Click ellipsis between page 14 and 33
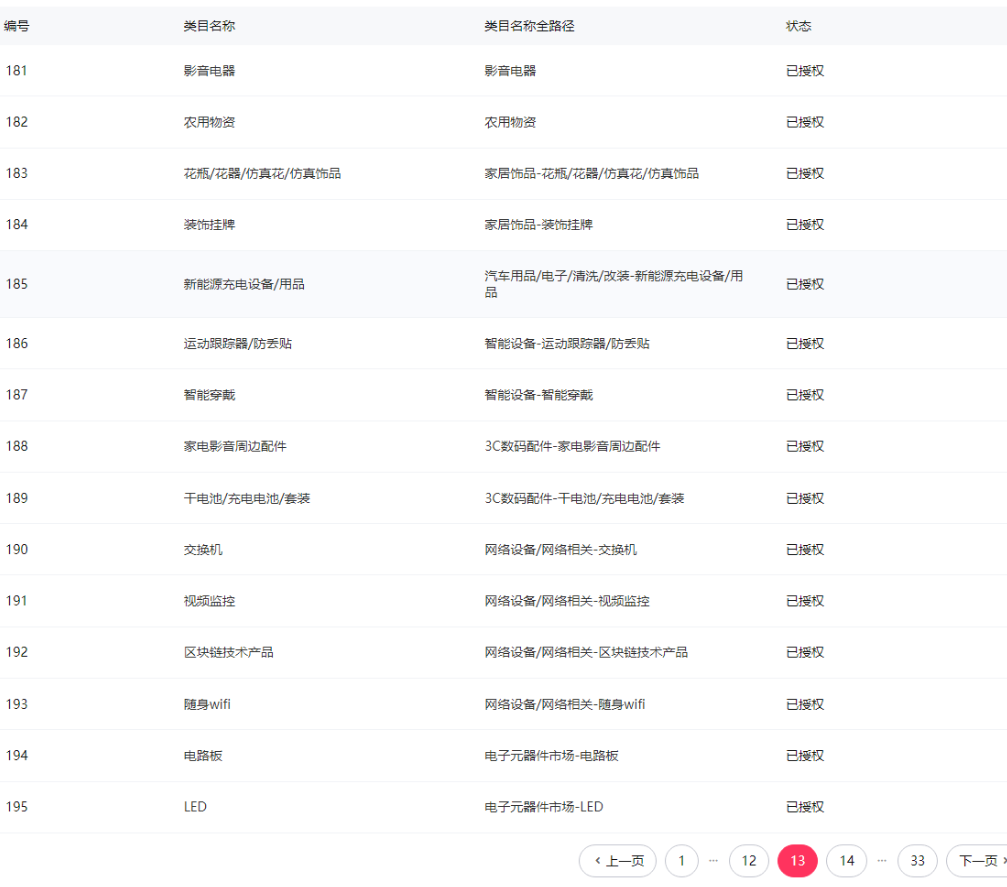 pos(882,860)
